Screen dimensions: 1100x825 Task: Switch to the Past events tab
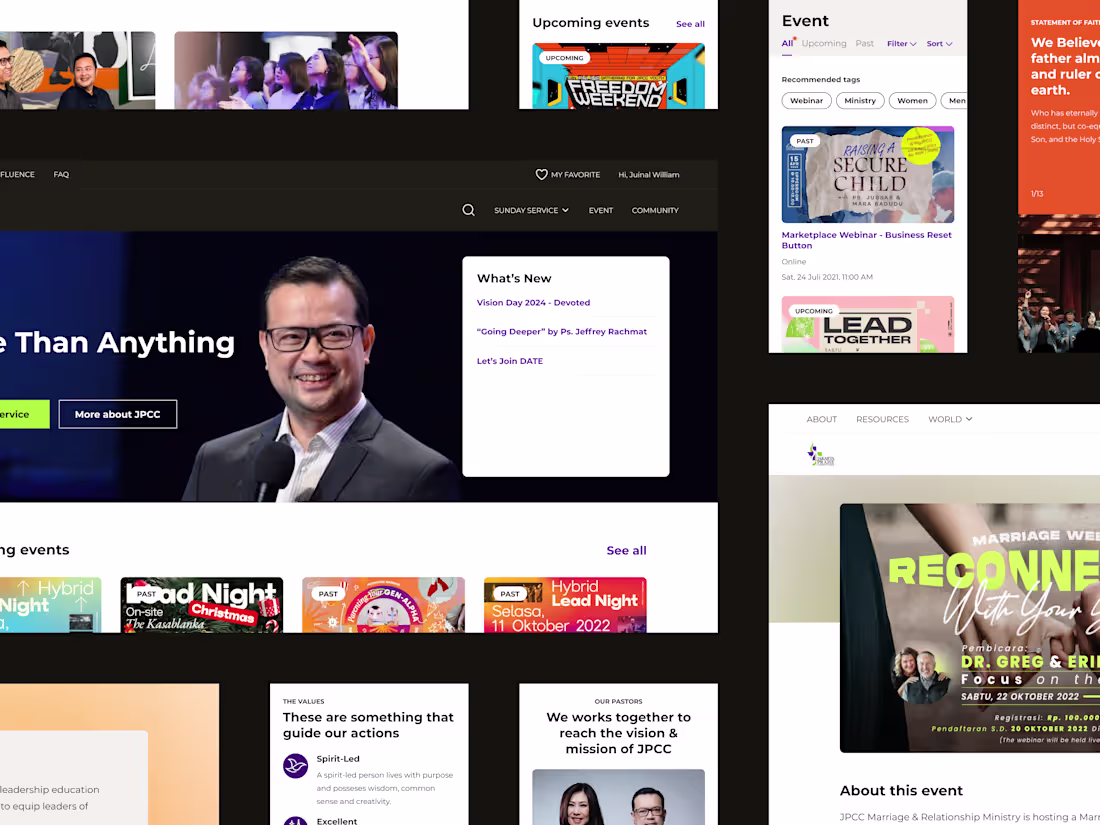tap(864, 43)
